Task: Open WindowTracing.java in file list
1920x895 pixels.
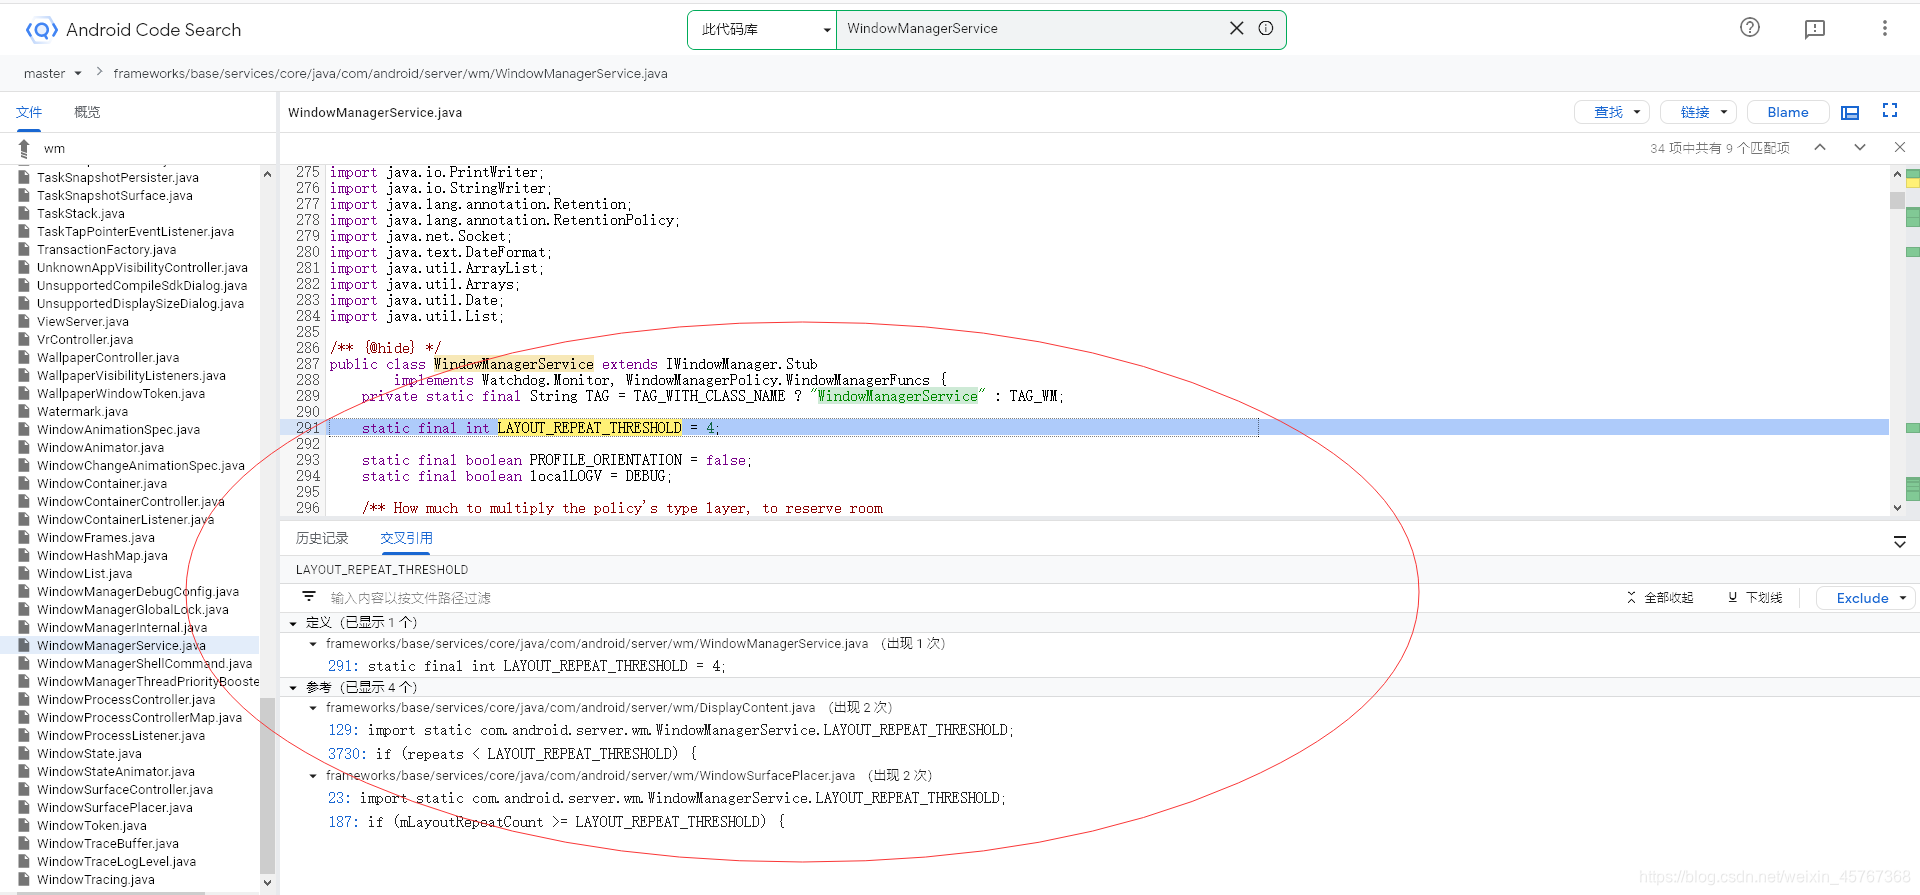Action: point(96,880)
